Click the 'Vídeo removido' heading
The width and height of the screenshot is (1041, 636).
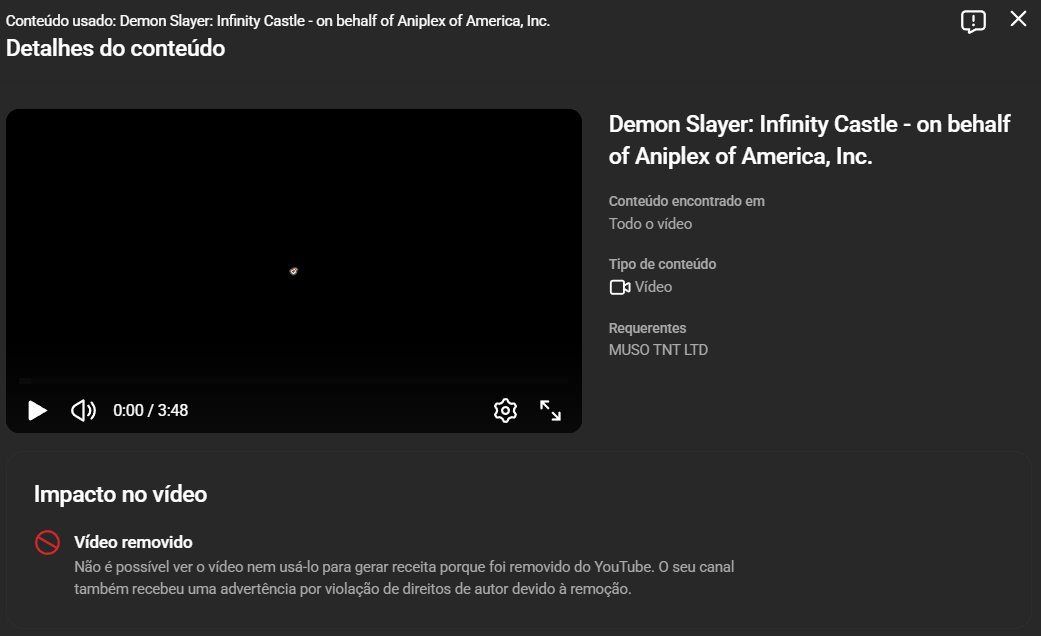pyautogui.click(x=133, y=542)
